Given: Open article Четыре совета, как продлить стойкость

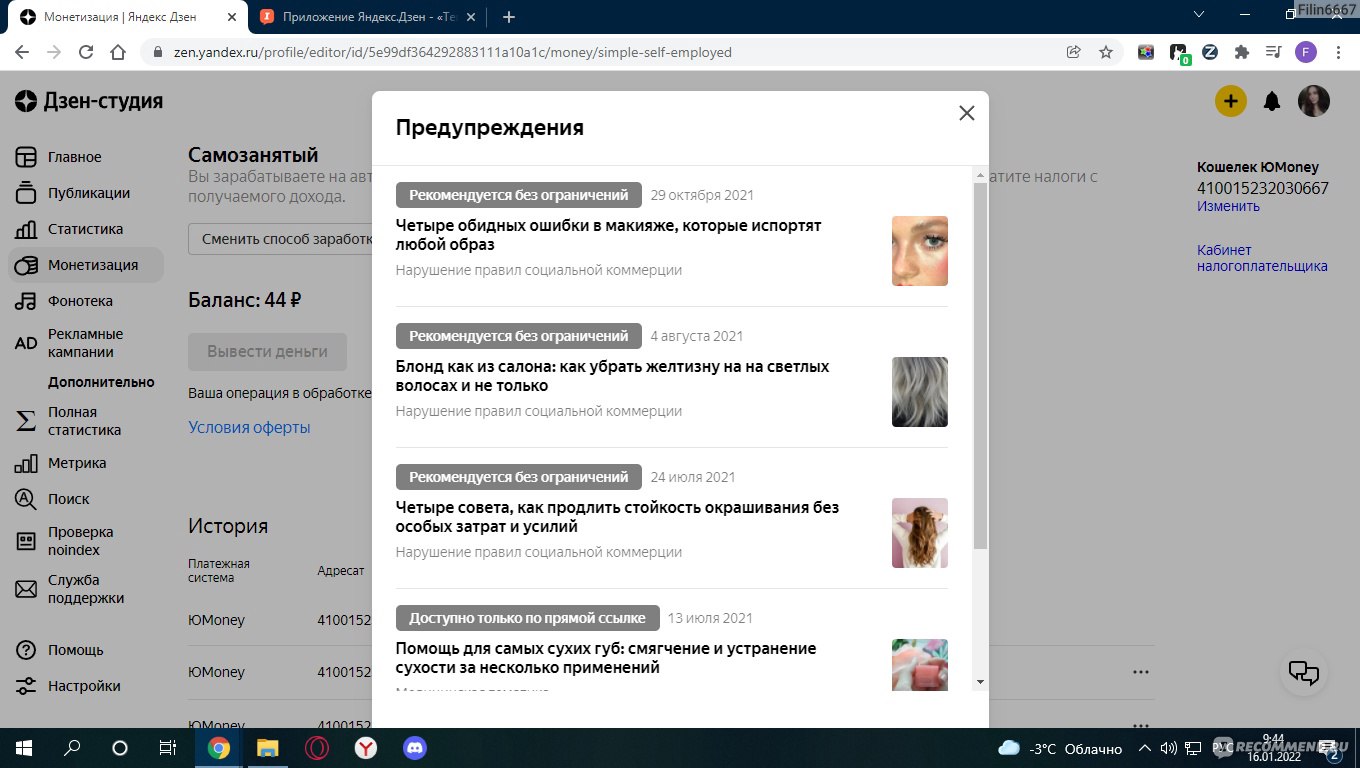Looking at the screenshot, I should point(617,517).
